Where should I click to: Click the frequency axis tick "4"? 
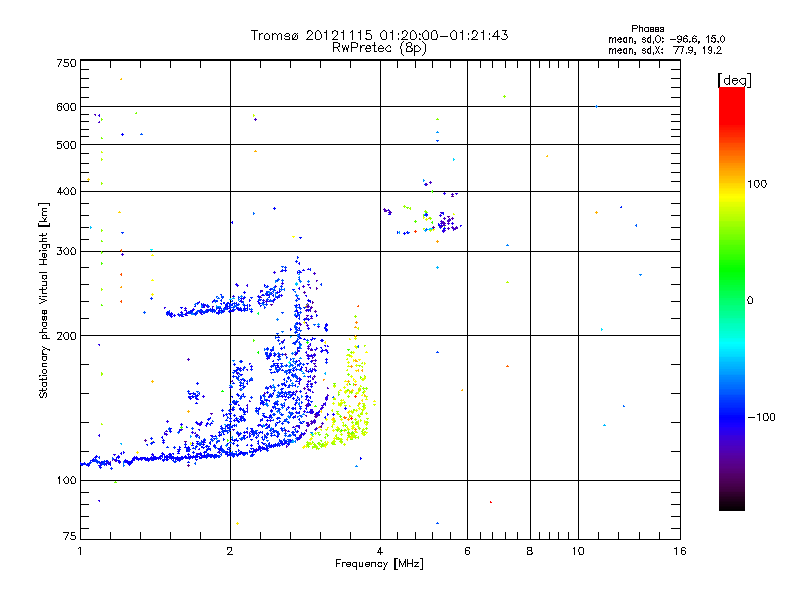point(380,551)
